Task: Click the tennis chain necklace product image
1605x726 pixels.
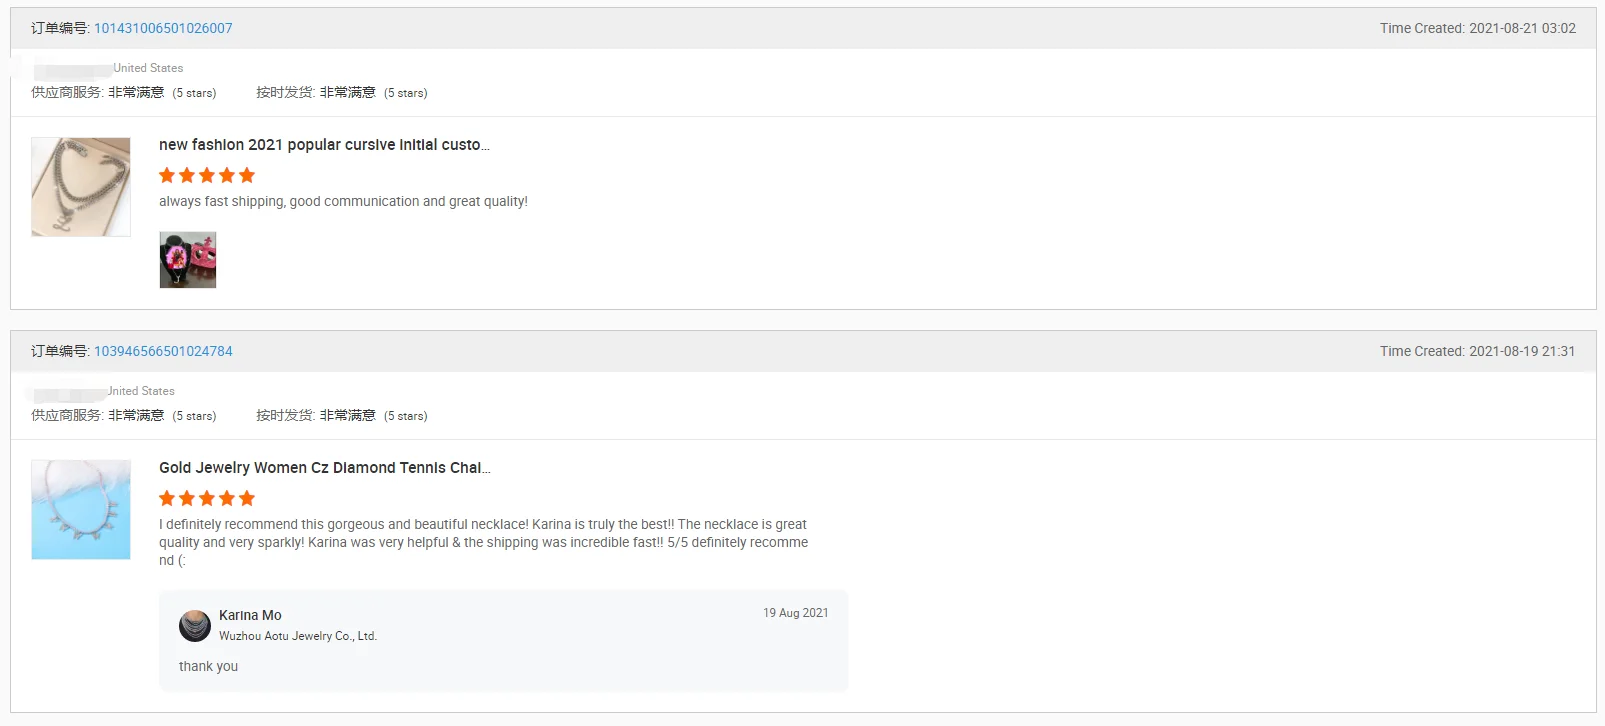Action: (x=81, y=510)
